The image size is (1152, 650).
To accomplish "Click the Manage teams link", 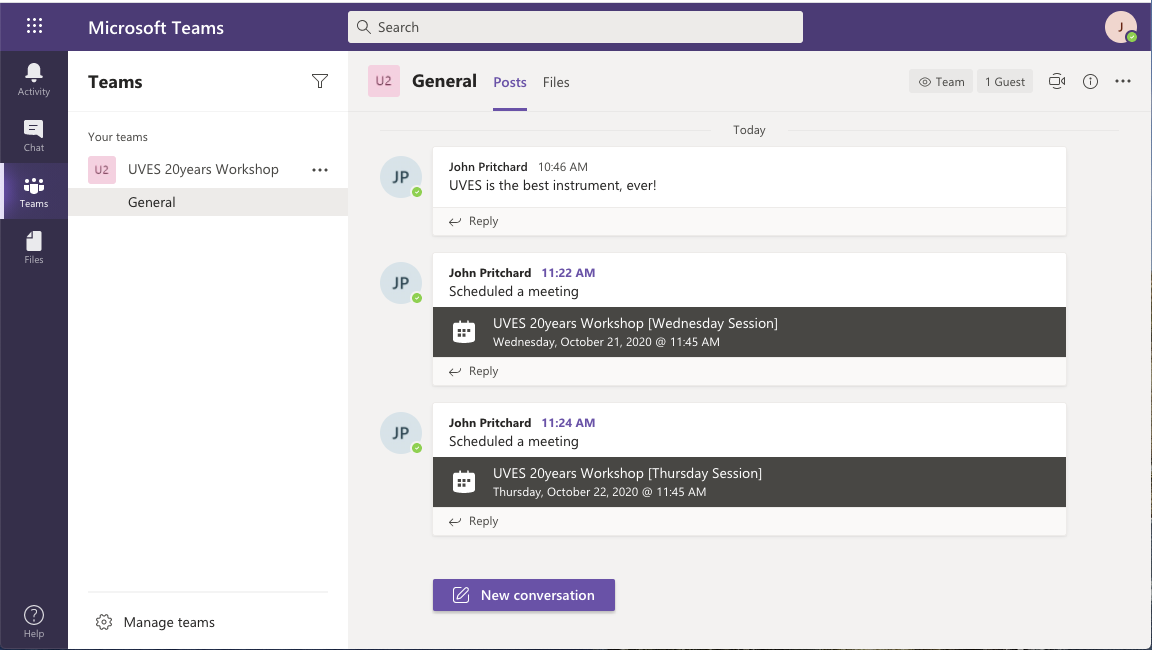I will coord(169,622).
